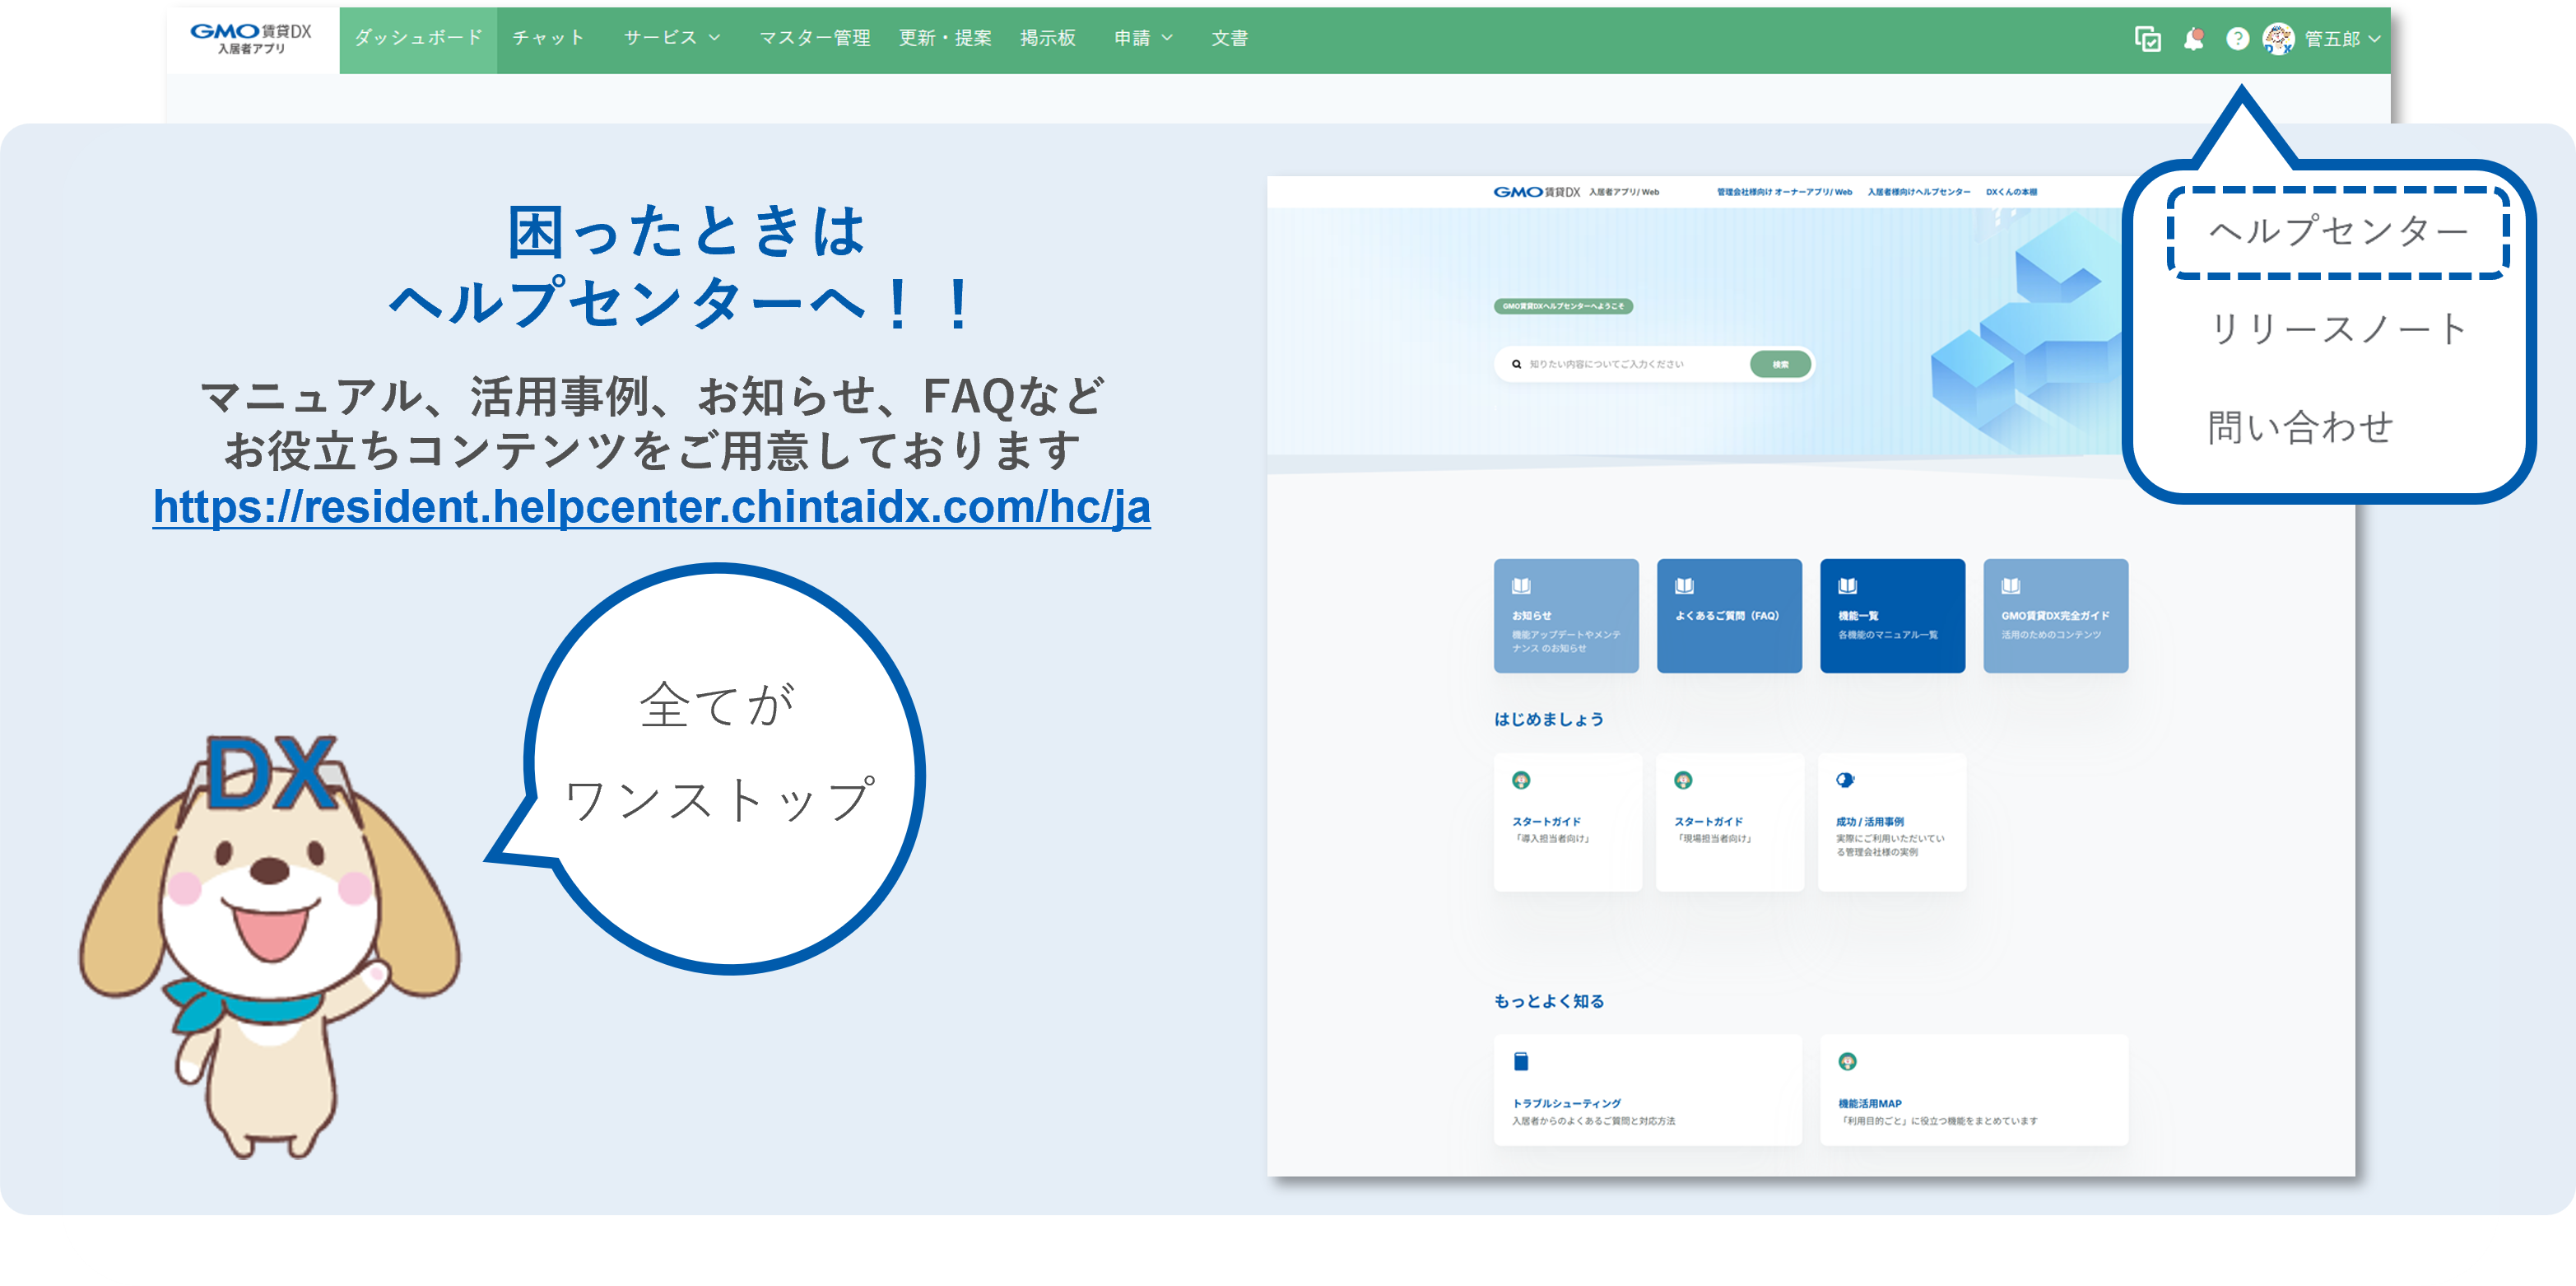Image resolution: width=2576 pixels, height=1286 pixels.
Task: Select 問い合わせ in the popup menu
Action: pos(2300,427)
